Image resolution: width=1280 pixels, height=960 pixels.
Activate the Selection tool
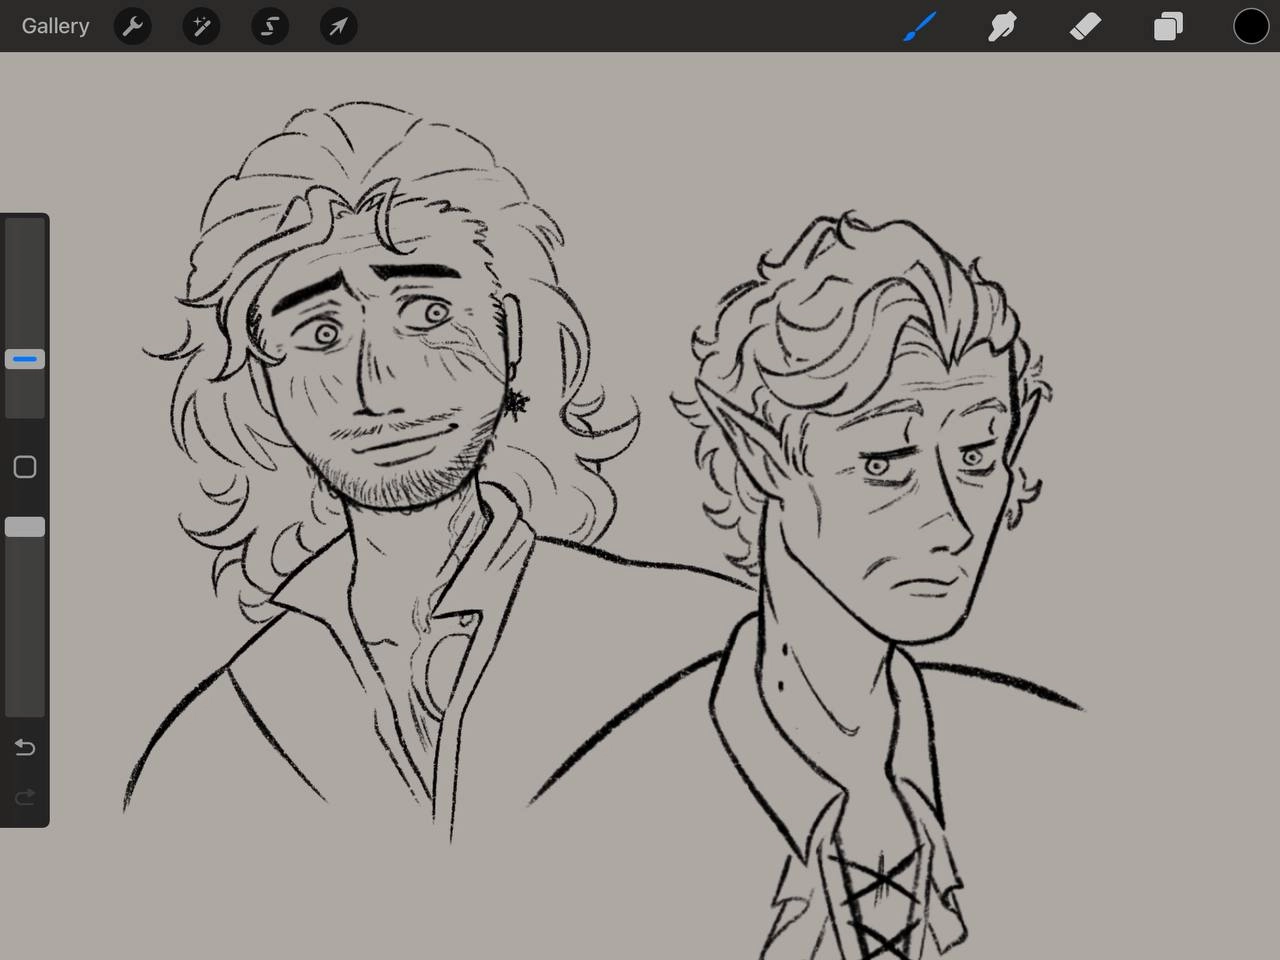270,26
